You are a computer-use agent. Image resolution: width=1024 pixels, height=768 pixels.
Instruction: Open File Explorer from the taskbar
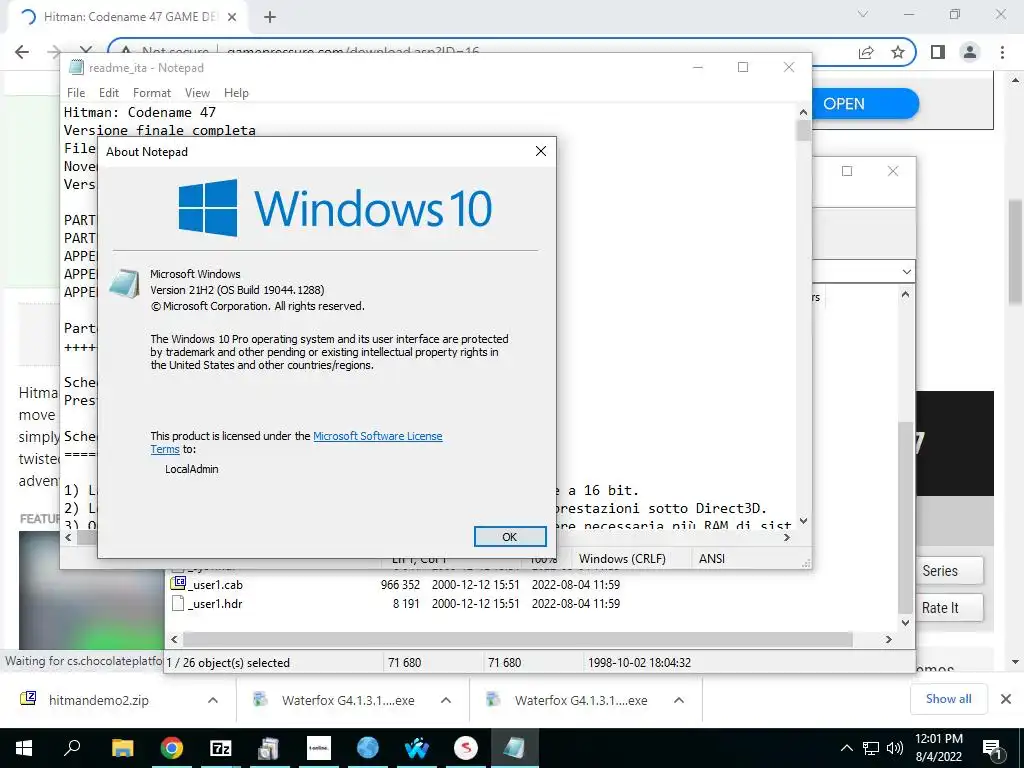[122, 748]
